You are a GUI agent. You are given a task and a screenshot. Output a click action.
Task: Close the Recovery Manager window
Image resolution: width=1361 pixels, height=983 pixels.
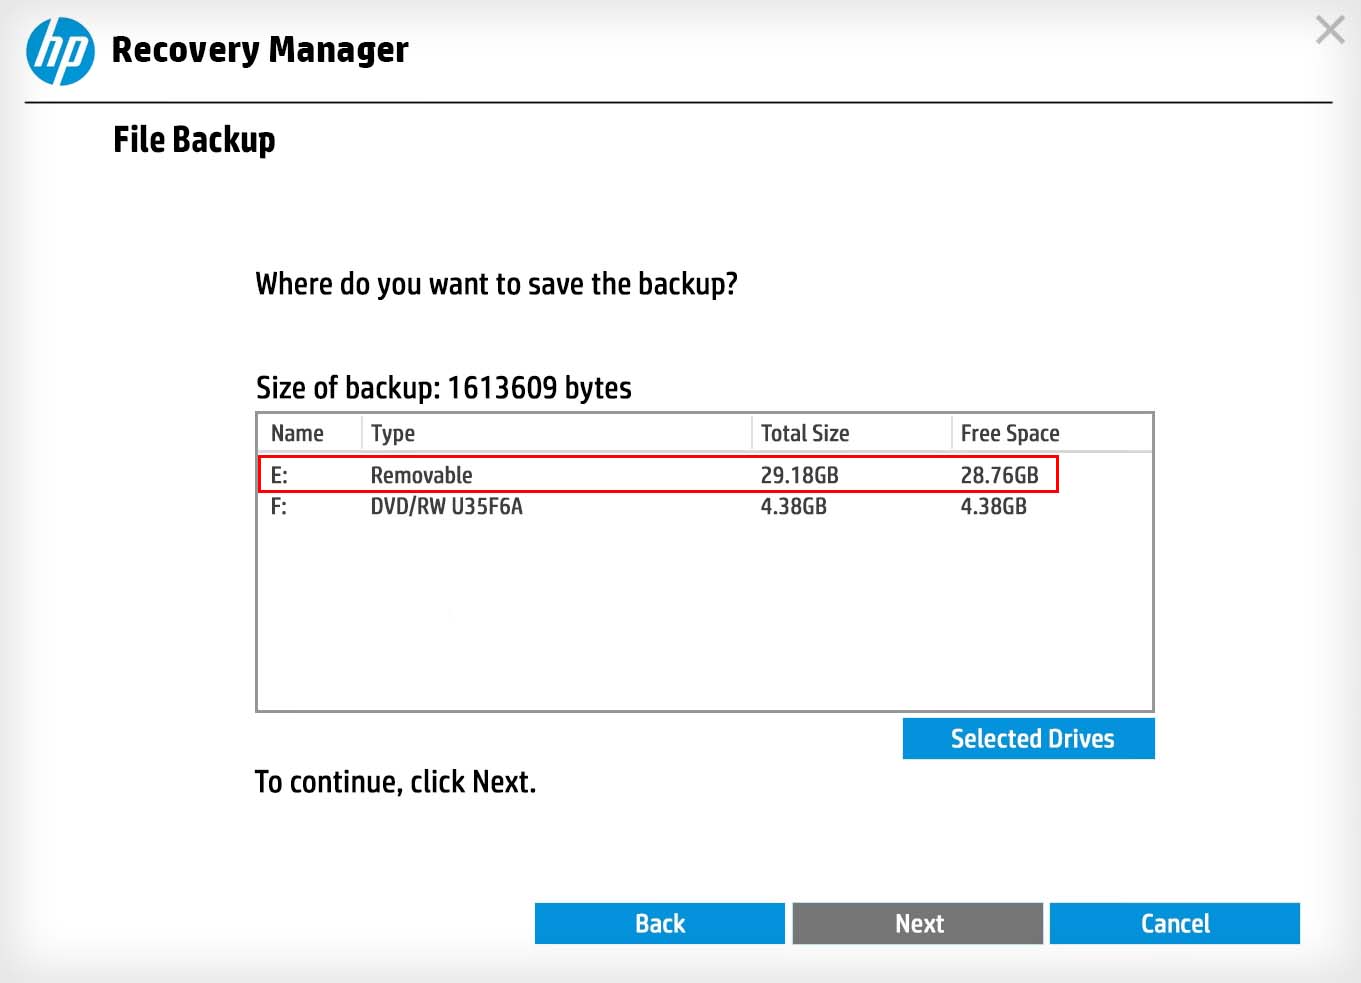coord(1330,30)
